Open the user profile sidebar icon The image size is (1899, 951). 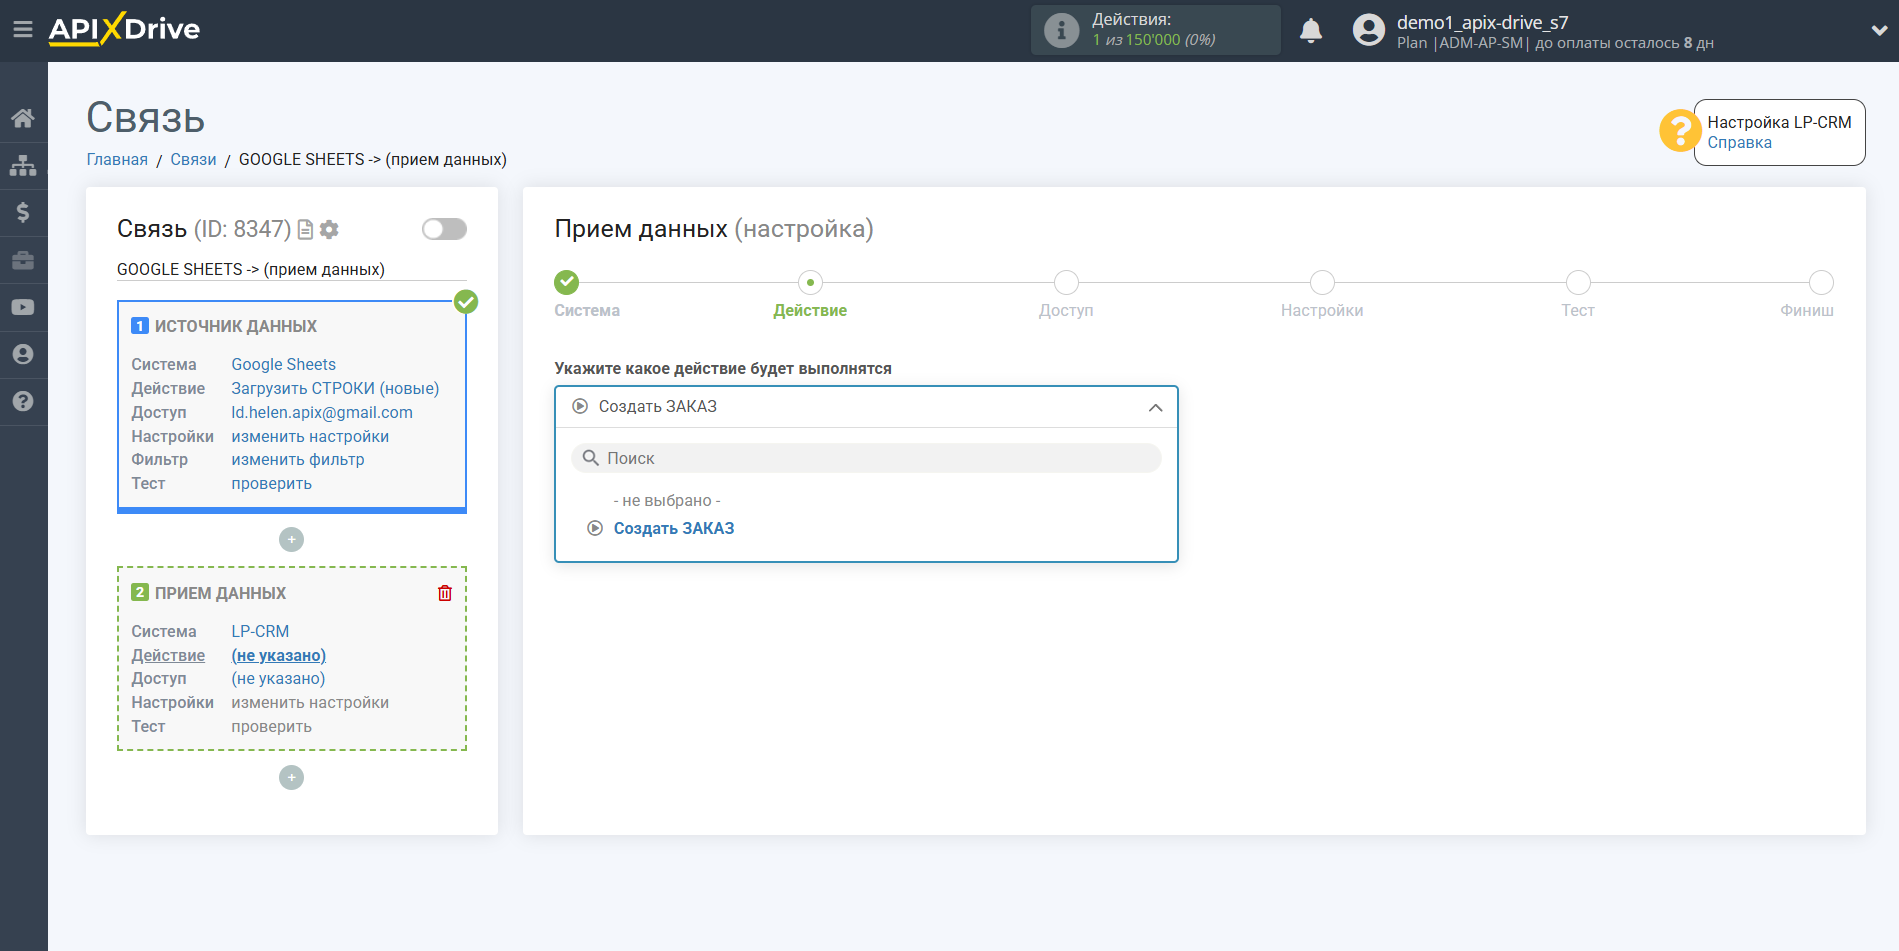tap(23, 354)
